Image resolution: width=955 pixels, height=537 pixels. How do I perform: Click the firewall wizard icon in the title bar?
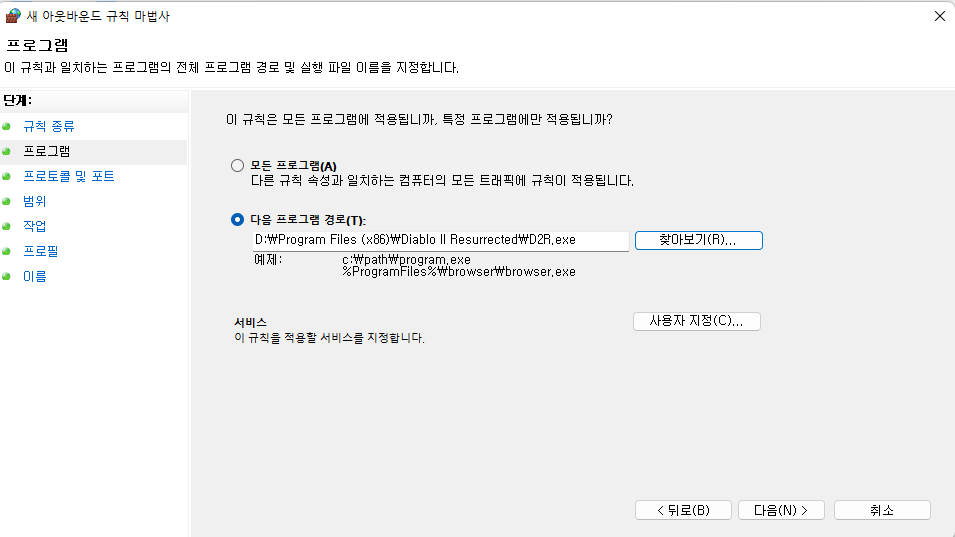point(13,15)
